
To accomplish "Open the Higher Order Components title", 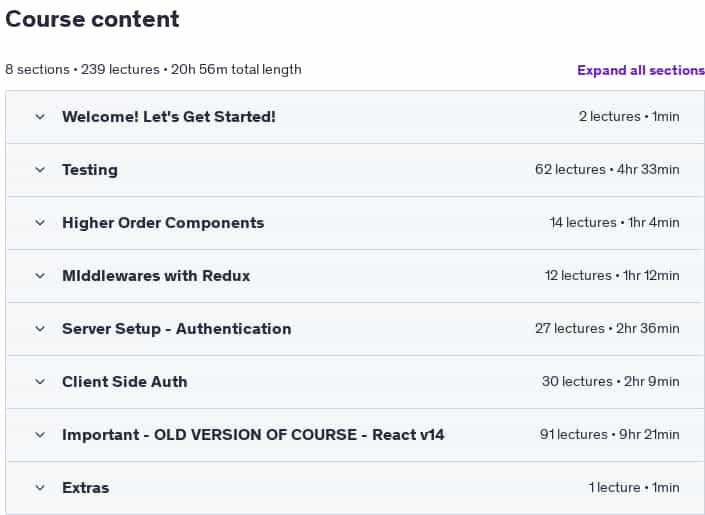I will (163, 223).
